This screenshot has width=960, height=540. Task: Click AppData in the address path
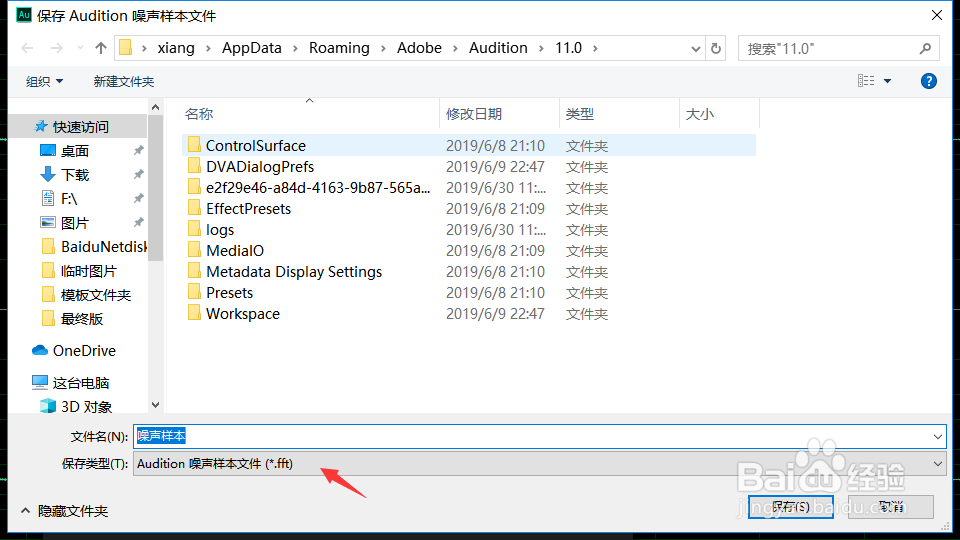(252, 48)
